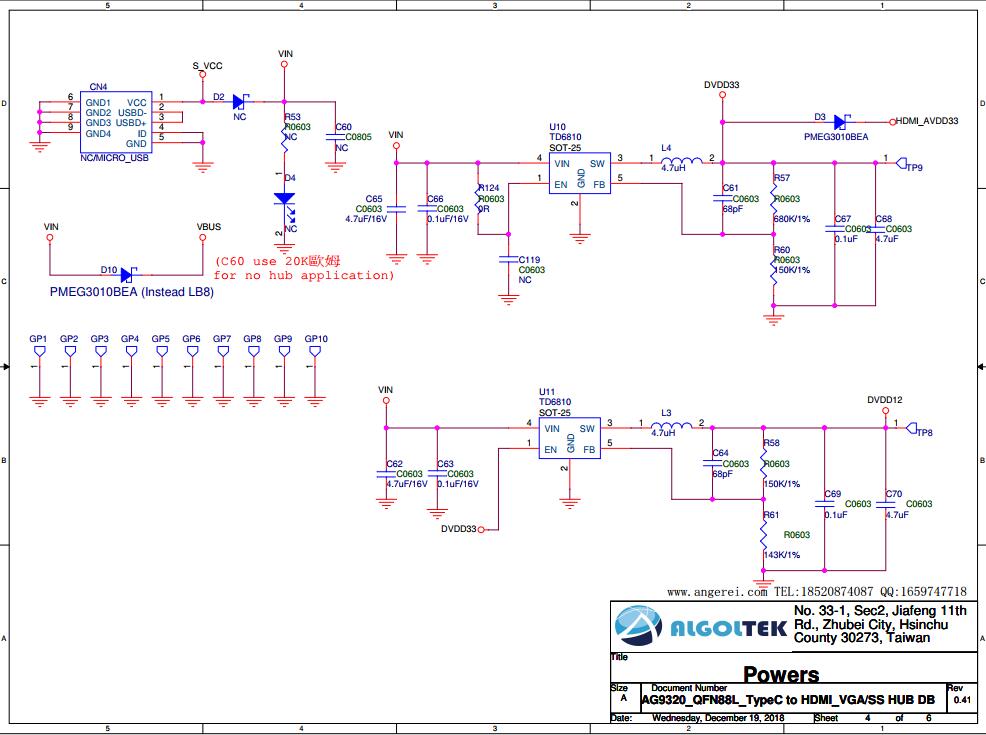Click the Algoltek address text
Viewport: 986px width, 735px height.
pyautogui.click(x=880, y=624)
